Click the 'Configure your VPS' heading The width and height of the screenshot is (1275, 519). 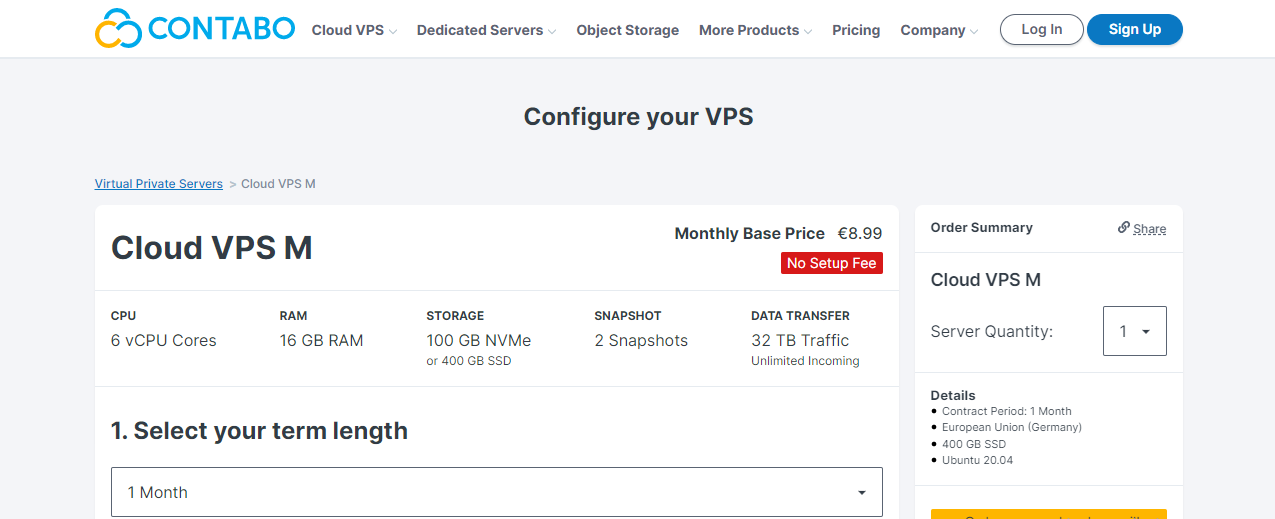[638, 117]
